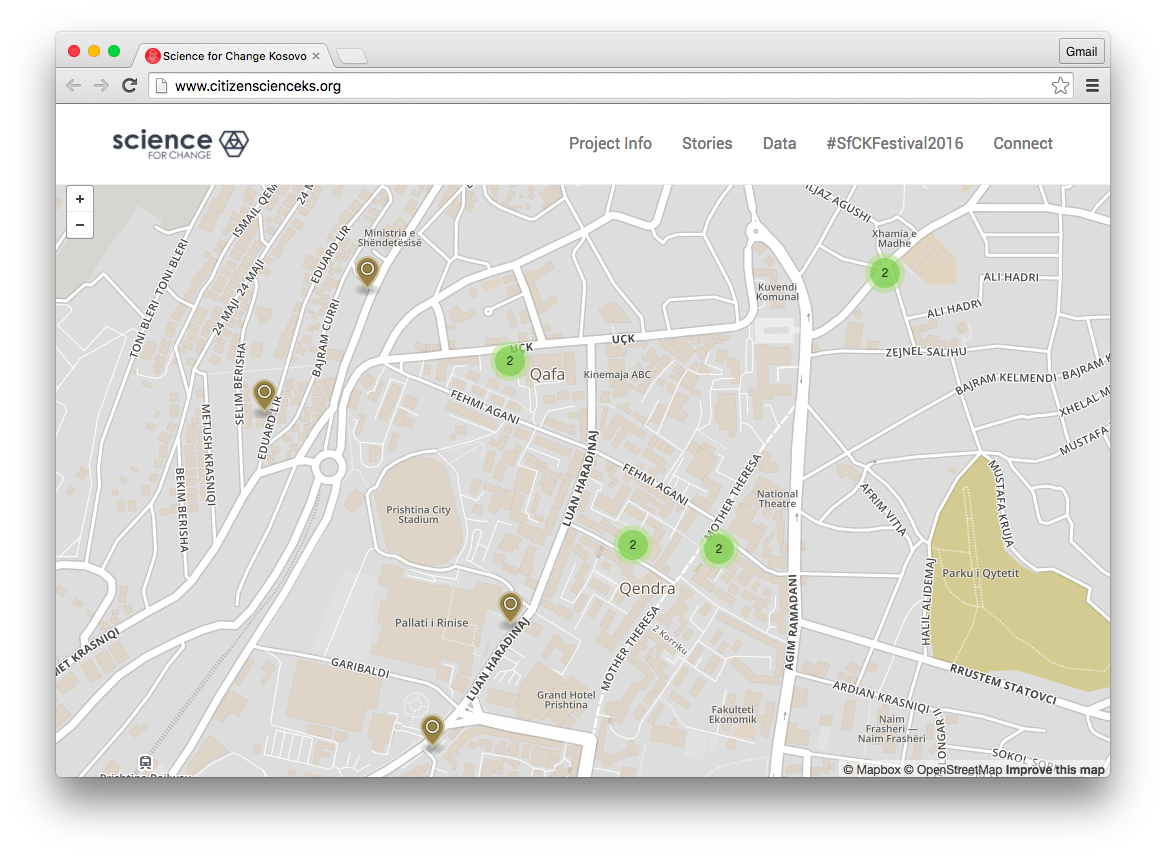
Task: Click the page icon in the address bar
Action: click(x=161, y=86)
